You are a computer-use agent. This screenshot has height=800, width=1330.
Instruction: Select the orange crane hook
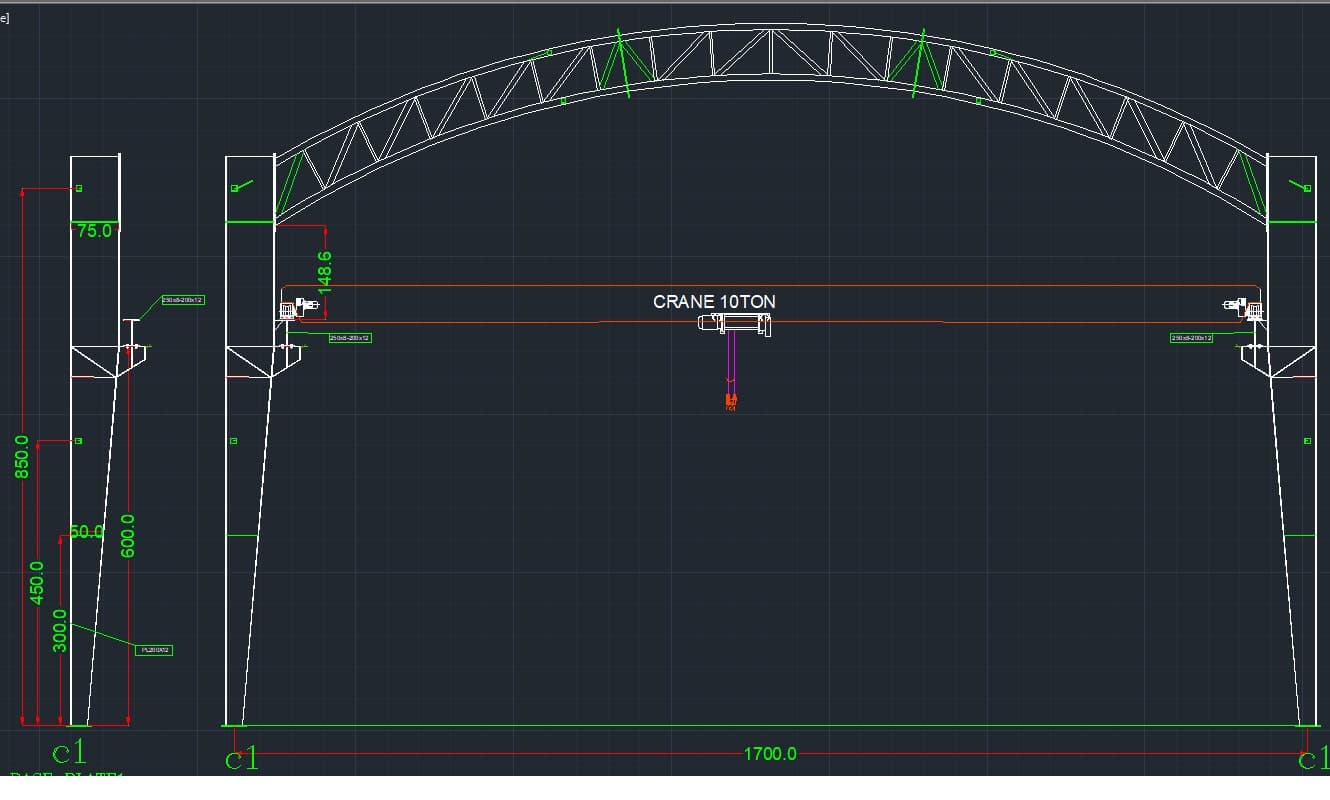pyautogui.click(x=731, y=402)
